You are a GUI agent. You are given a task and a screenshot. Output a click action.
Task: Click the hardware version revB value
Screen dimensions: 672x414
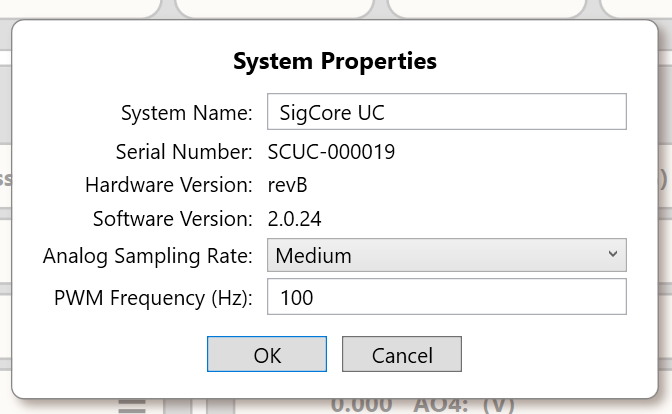(x=287, y=185)
